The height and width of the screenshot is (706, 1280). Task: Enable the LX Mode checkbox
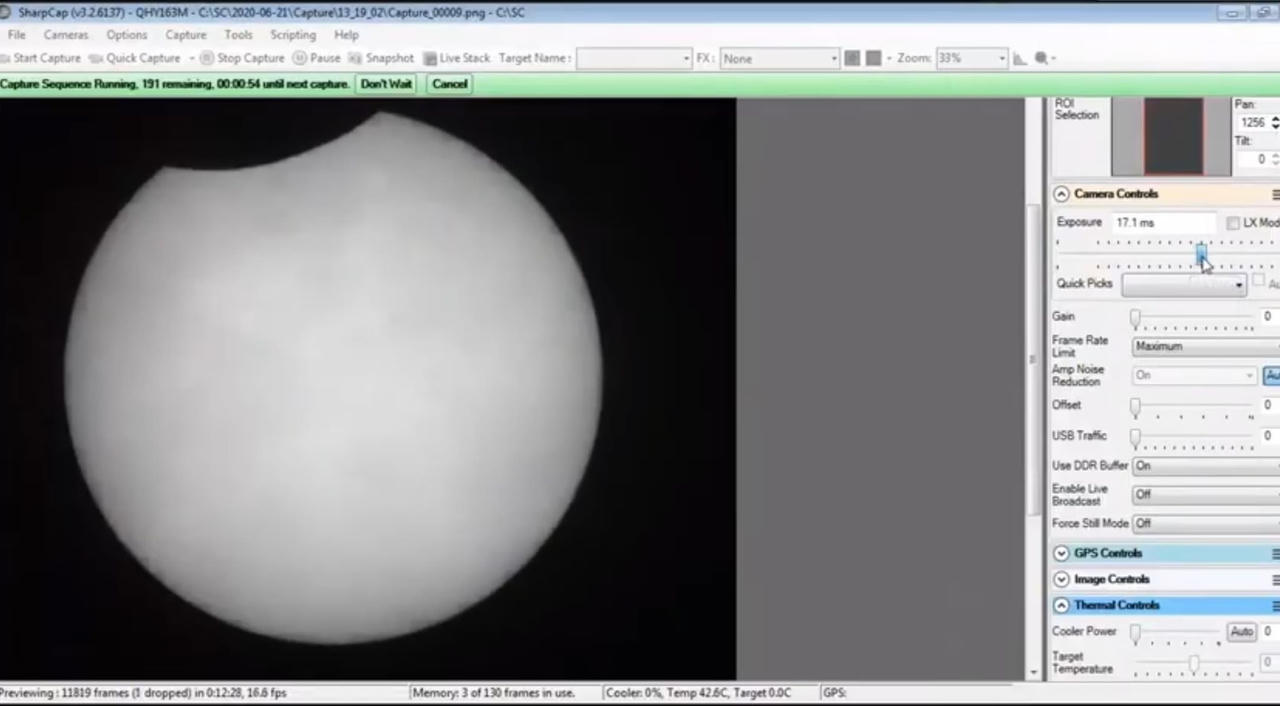pos(1233,223)
